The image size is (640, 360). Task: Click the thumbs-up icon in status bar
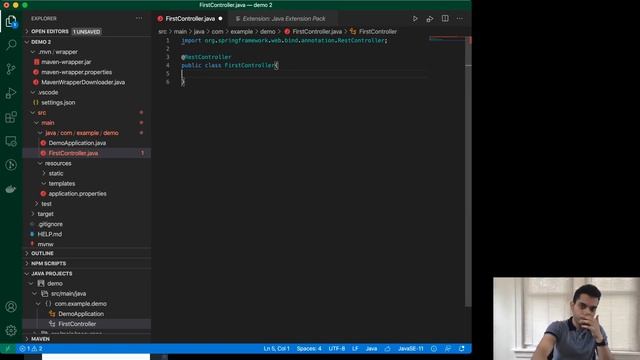pyautogui.click(x=387, y=349)
